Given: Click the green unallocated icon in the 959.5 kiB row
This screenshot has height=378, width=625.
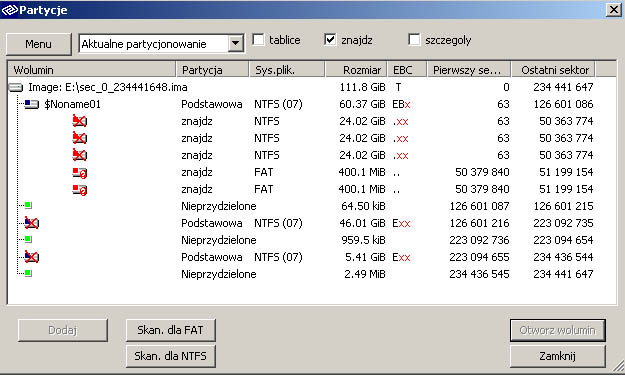Looking at the screenshot, I should pos(28,239).
